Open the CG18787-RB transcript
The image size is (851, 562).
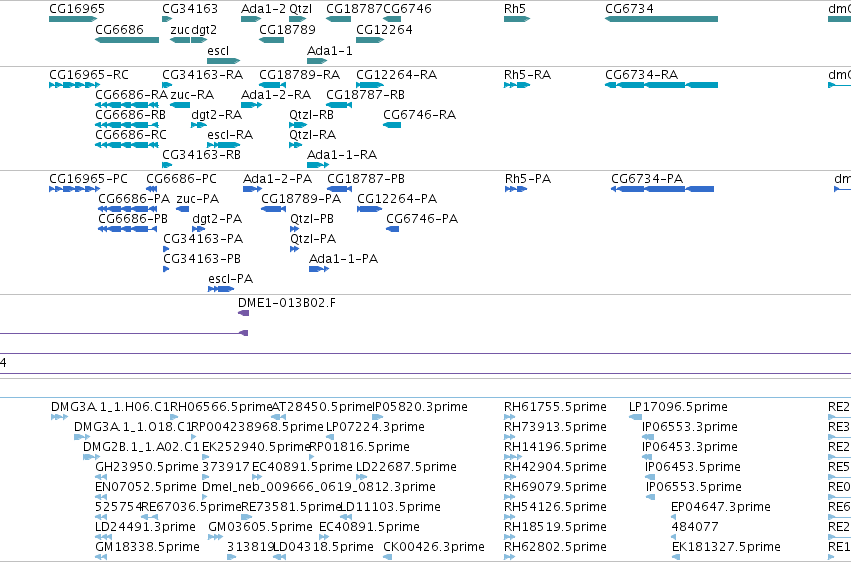coord(365,94)
